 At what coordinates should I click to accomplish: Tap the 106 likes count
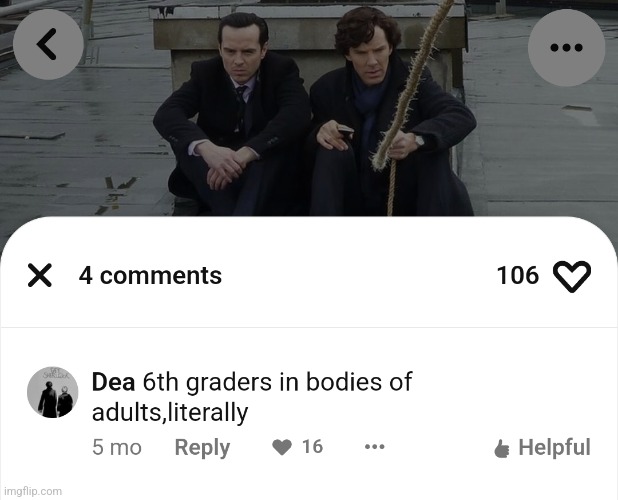[517, 275]
